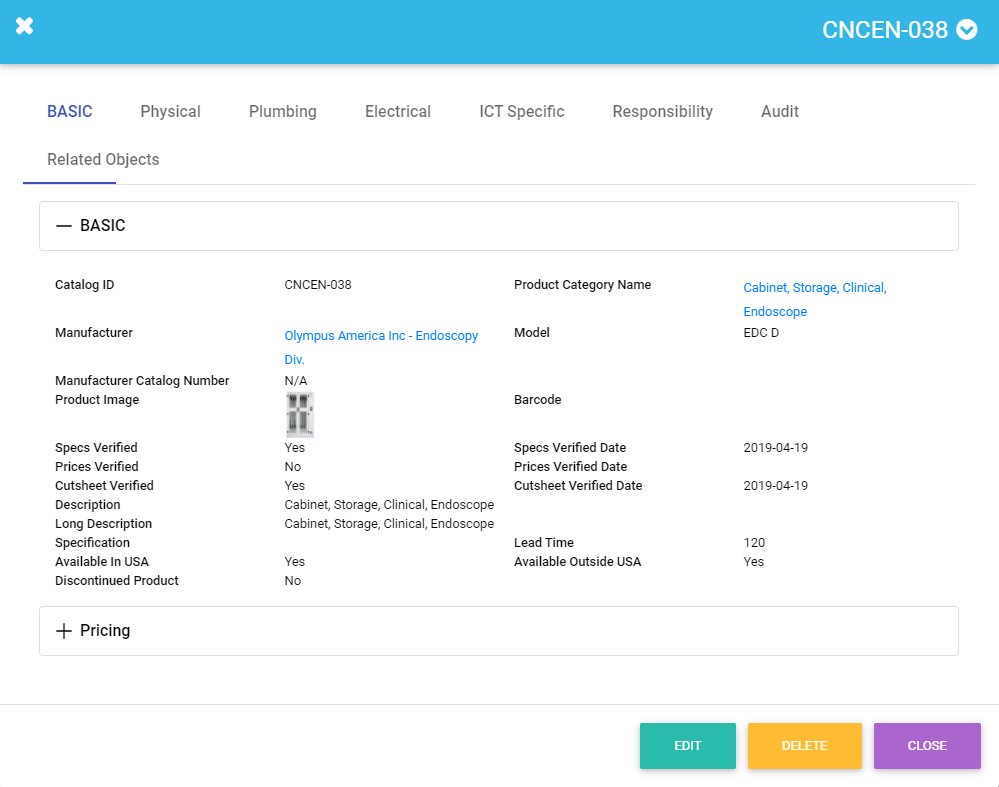Image resolution: width=999 pixels, height=787 pixels.
Task: View the Responsibility tab
Action: (x=662, y=111)
